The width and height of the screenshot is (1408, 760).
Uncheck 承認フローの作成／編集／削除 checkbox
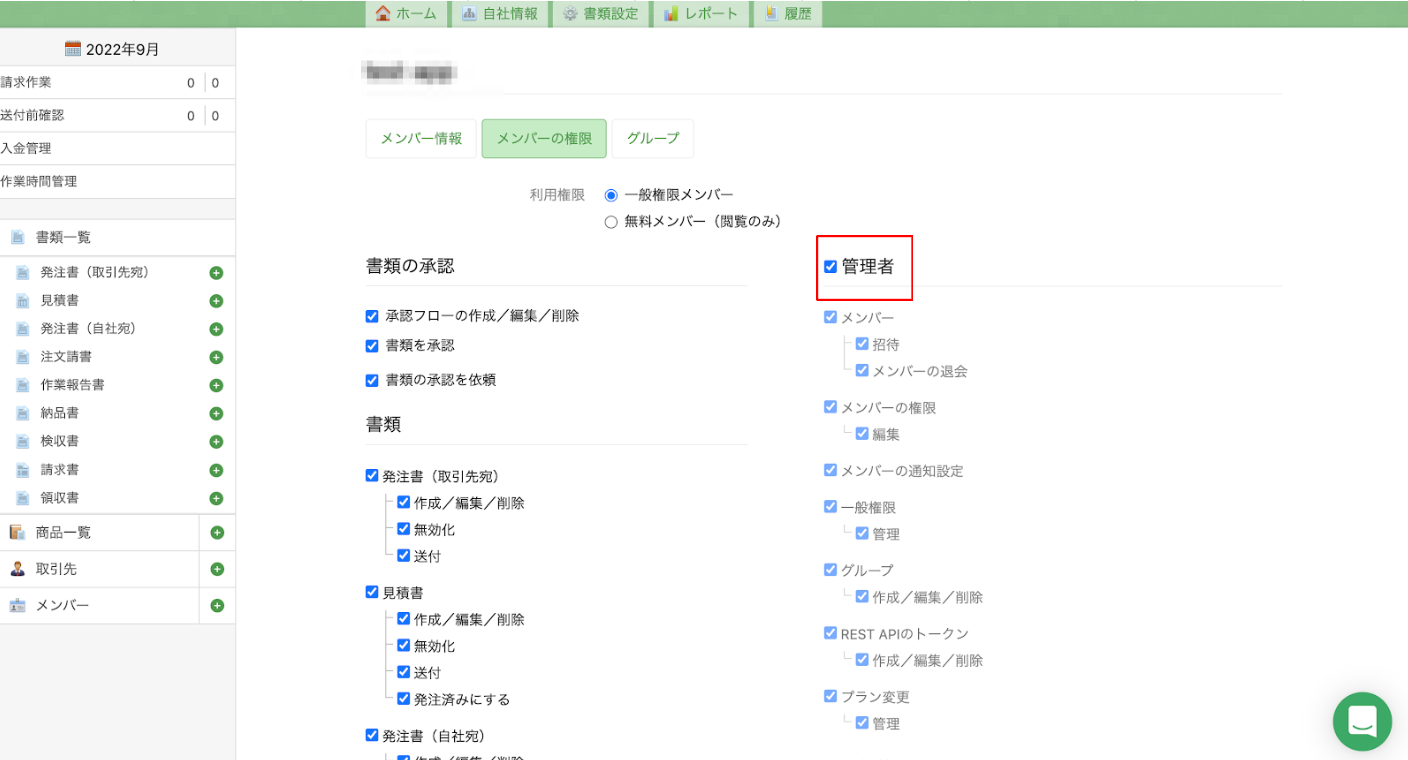click(x=372, y=316)
